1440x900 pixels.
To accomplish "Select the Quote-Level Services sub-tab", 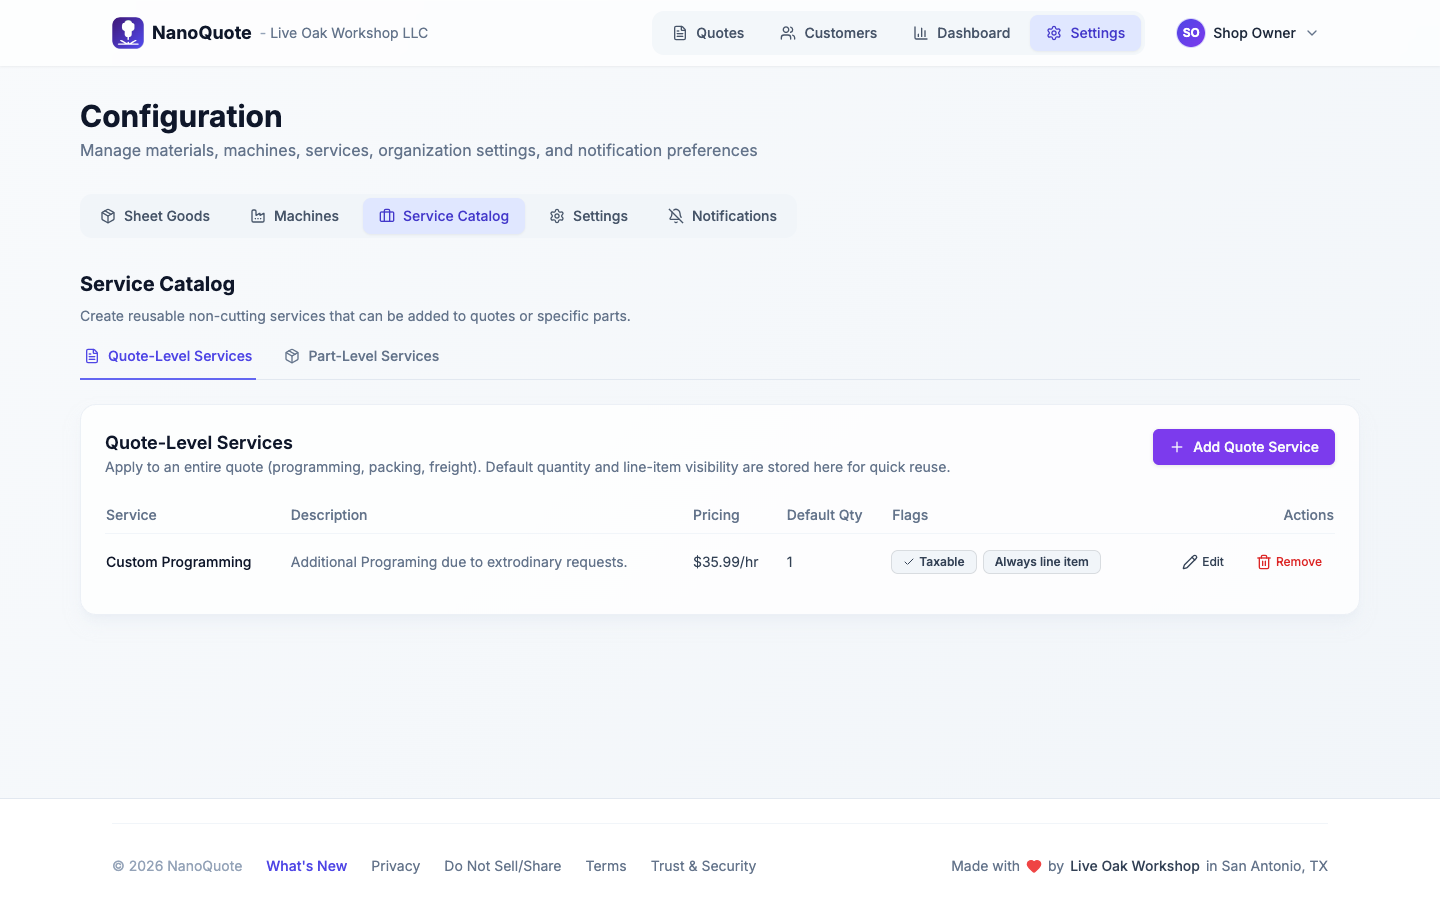I will pyautogui.click(x=168, y=356).
